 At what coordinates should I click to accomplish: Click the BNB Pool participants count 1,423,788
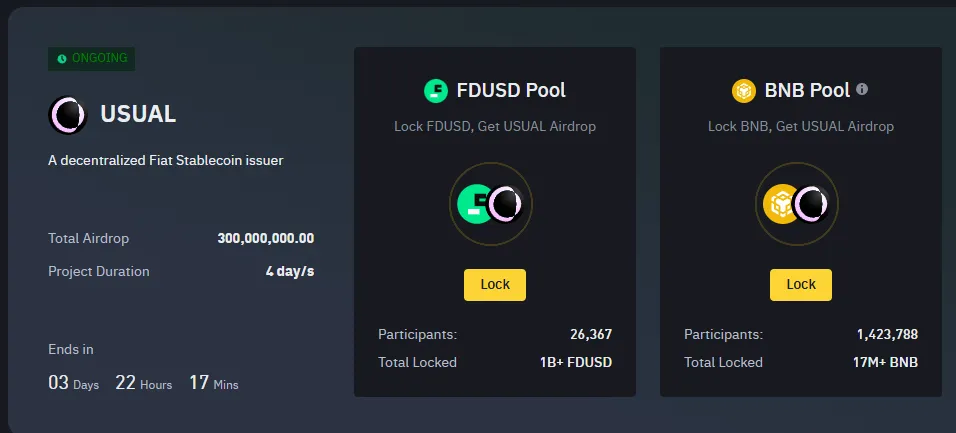pyautogui.click(x=887, y=334)
